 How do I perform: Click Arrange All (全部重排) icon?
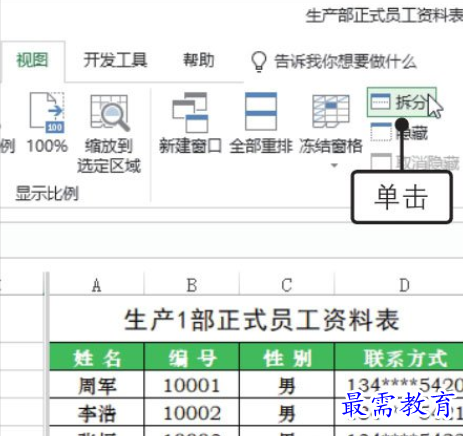(x=261, y=112)
